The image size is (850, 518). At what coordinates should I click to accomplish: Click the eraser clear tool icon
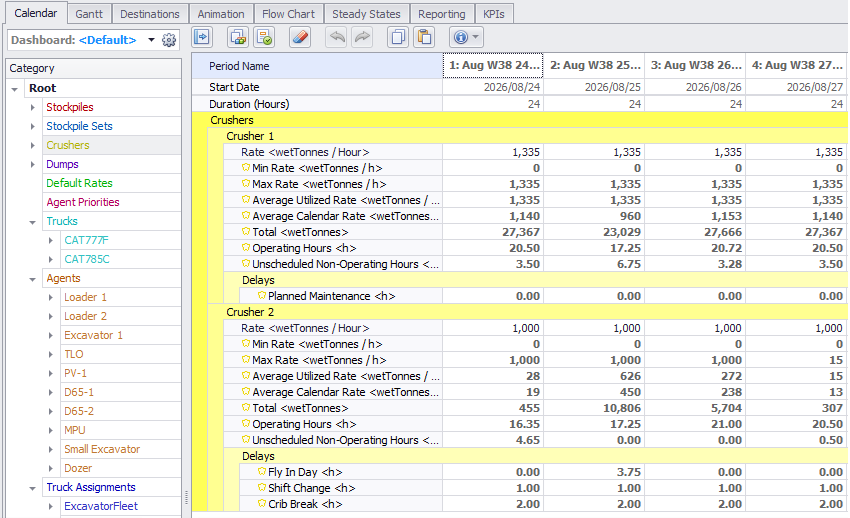(x=299, y=37)
